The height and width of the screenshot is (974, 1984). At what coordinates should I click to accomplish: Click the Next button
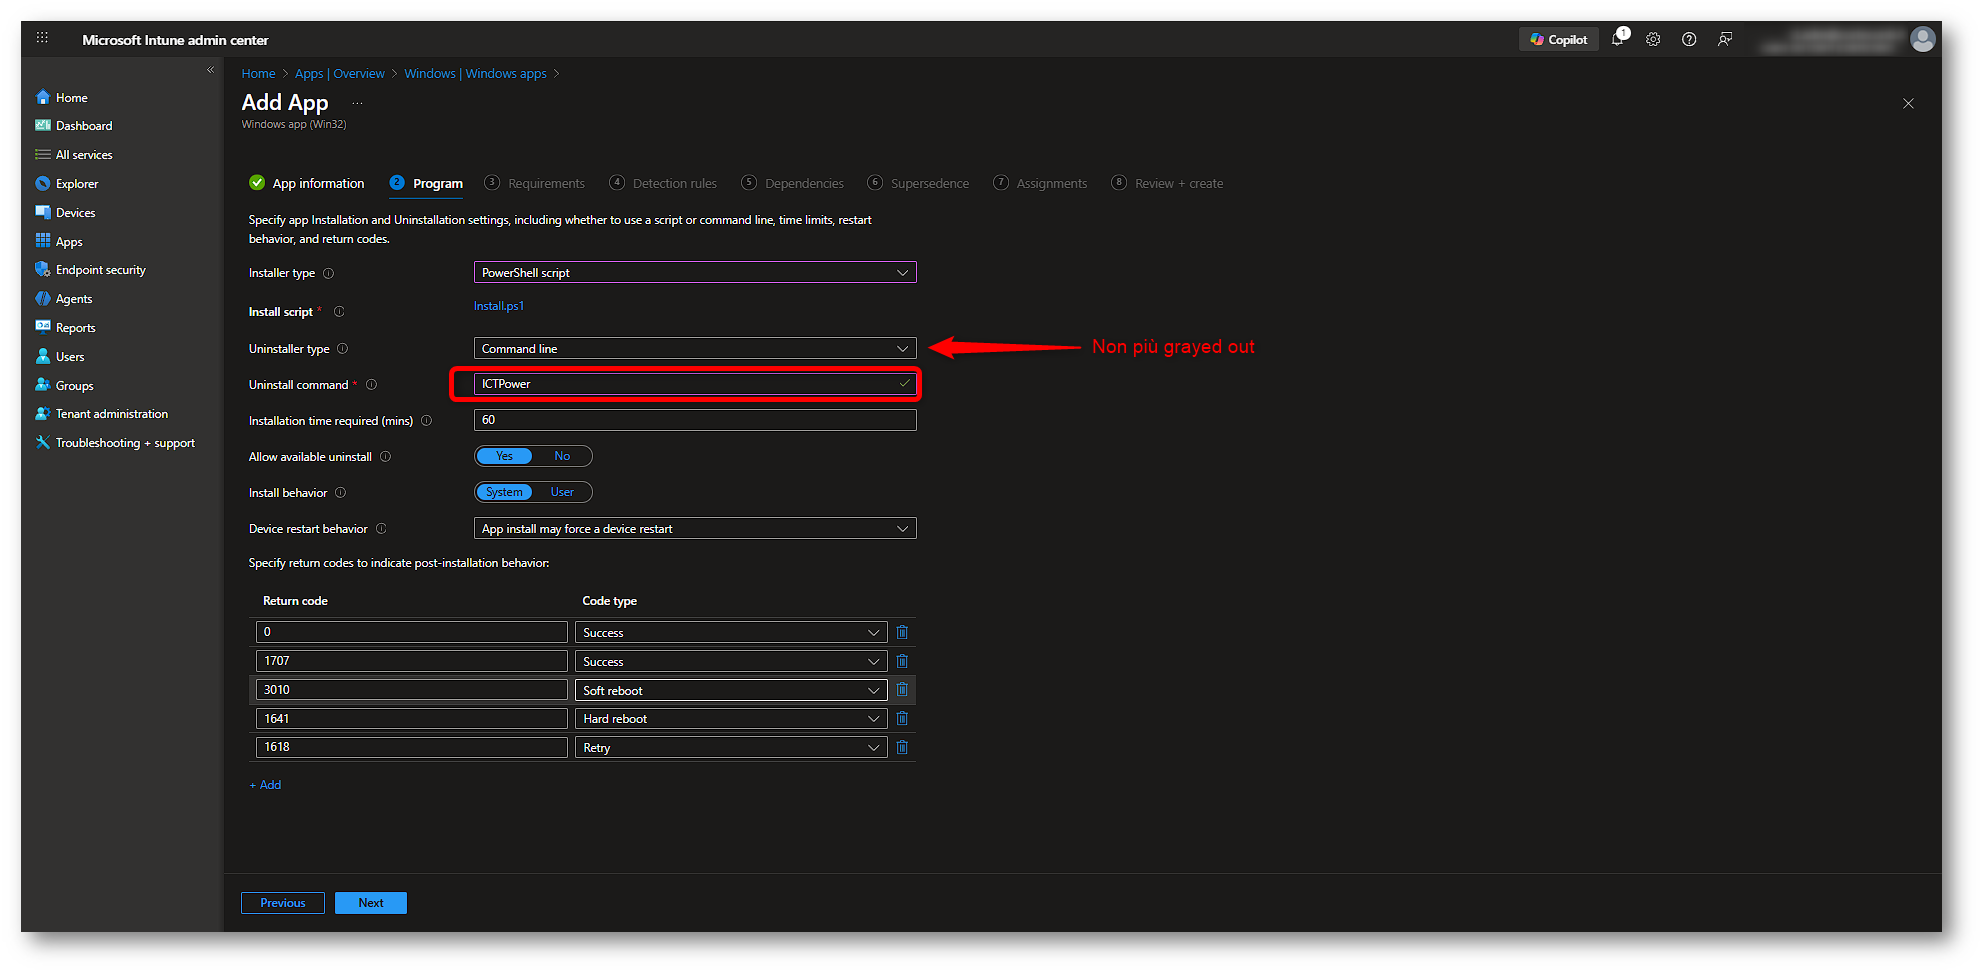coord(370,903)
